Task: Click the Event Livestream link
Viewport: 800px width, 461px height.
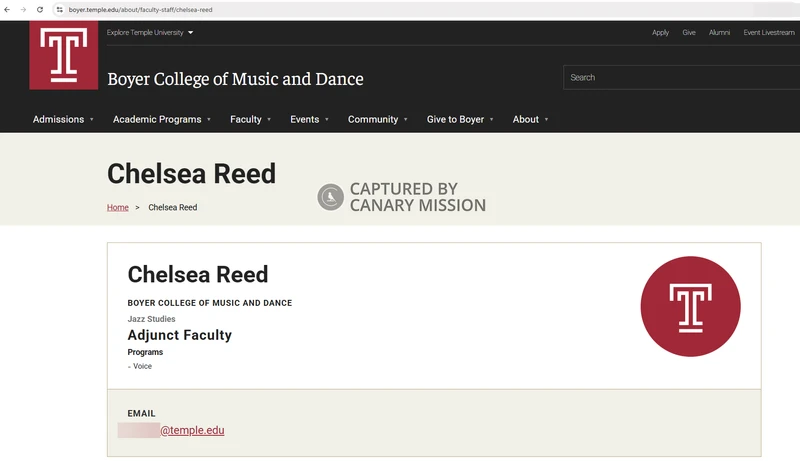Action: click(x=769, y=33)
